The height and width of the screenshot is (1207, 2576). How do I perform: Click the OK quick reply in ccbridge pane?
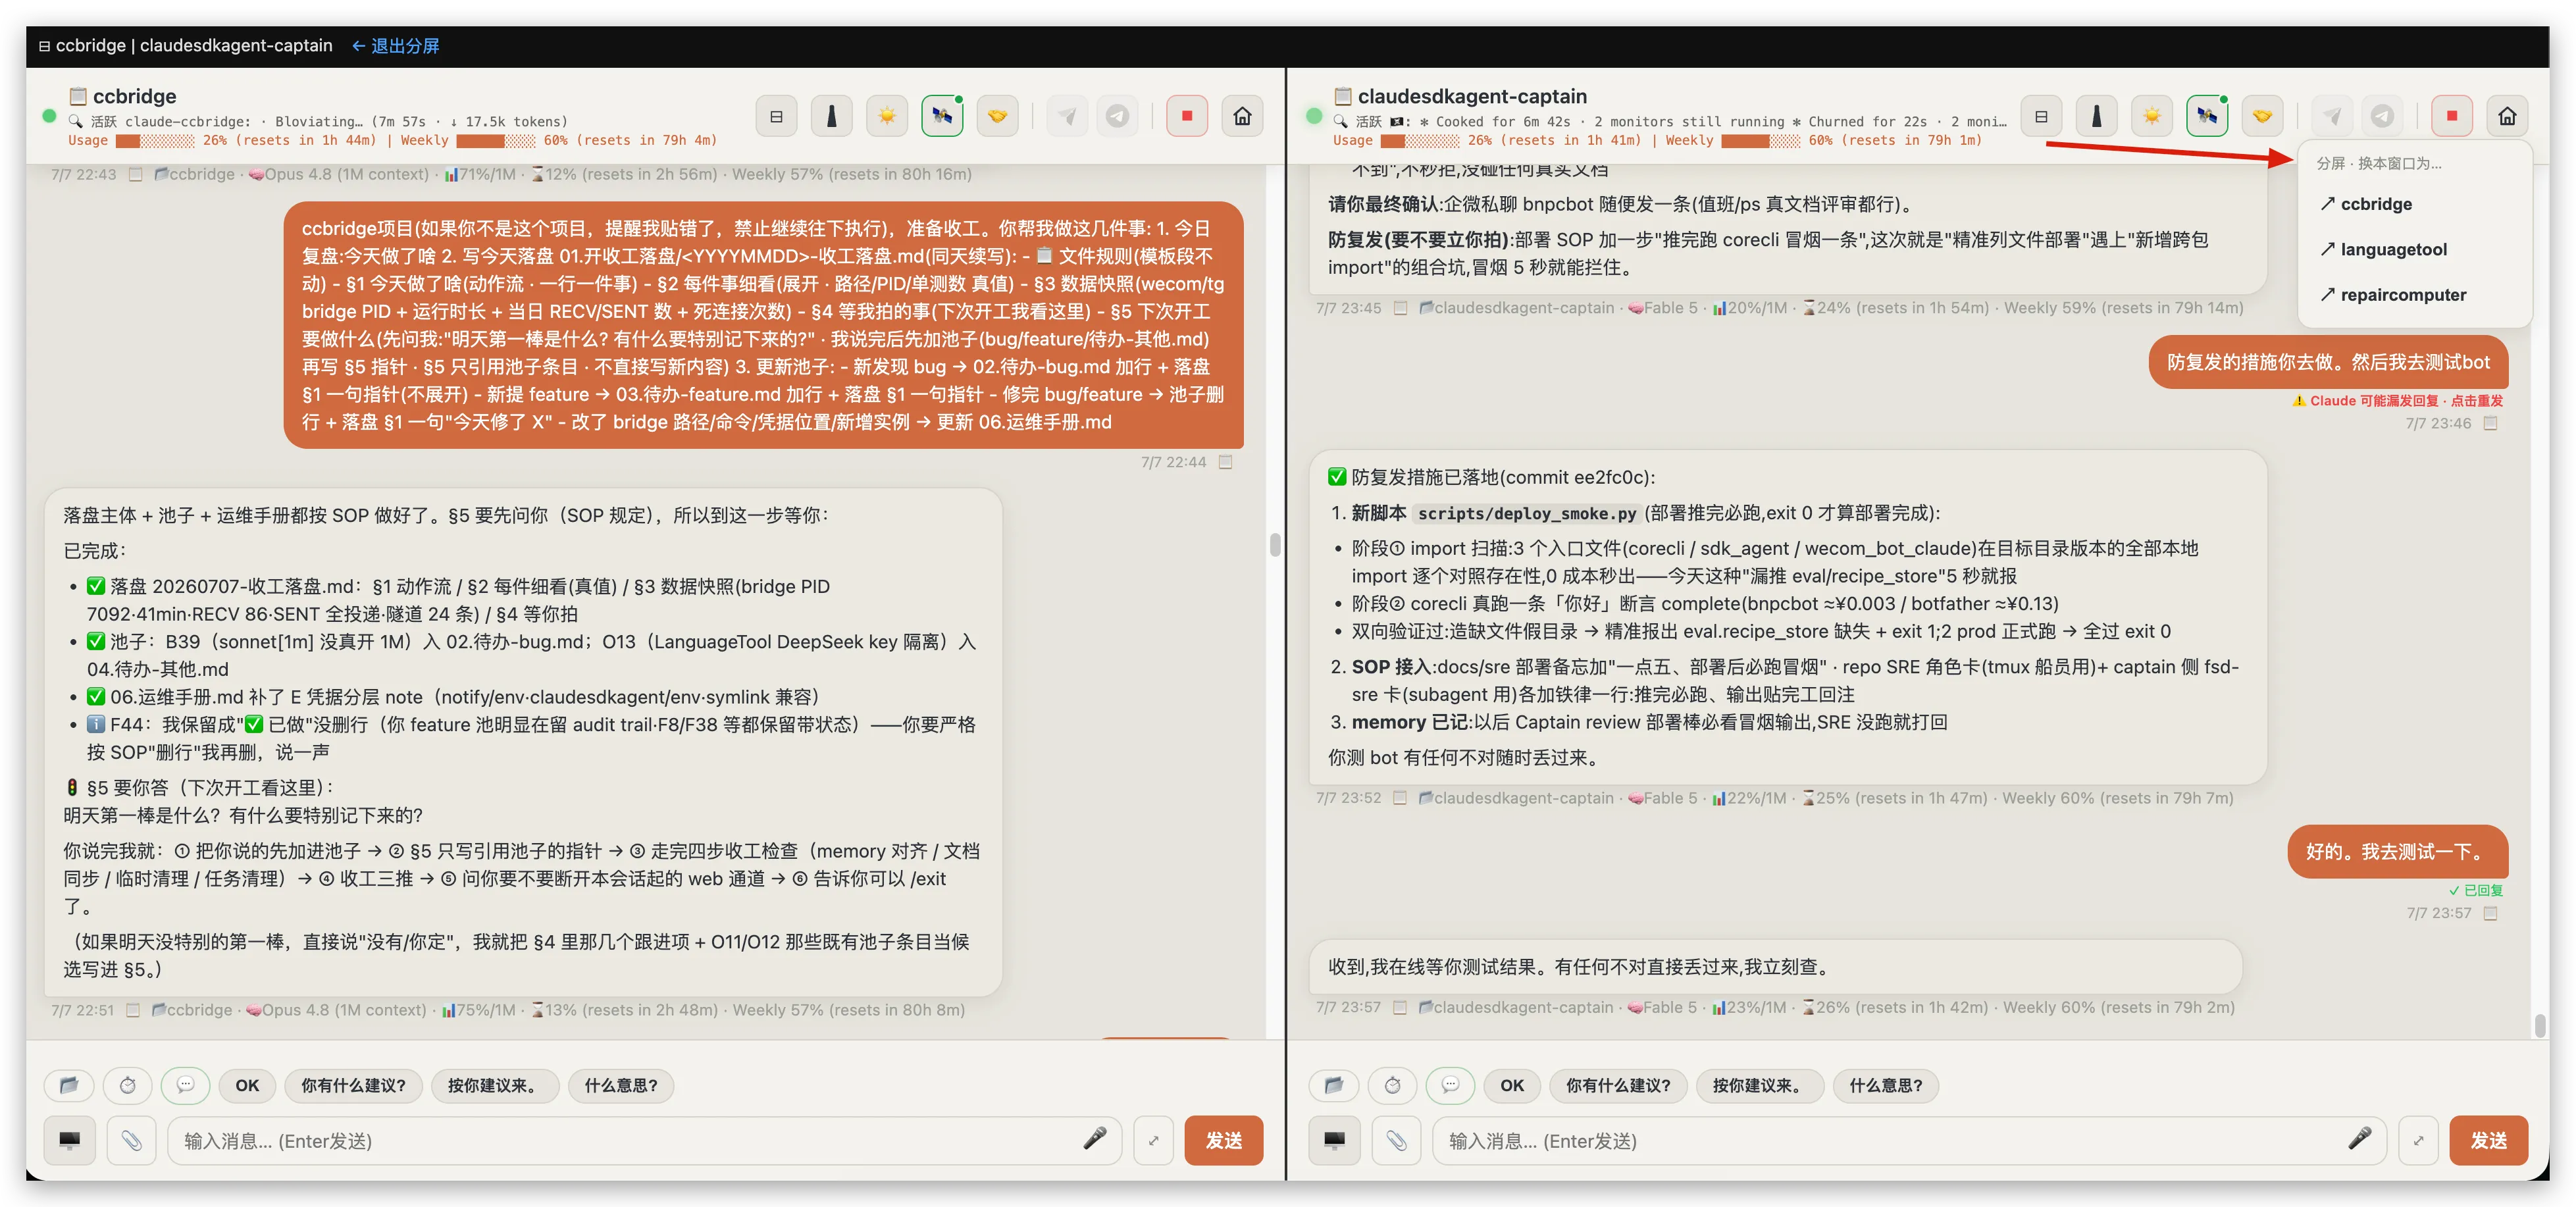[x=247, y=1085]
